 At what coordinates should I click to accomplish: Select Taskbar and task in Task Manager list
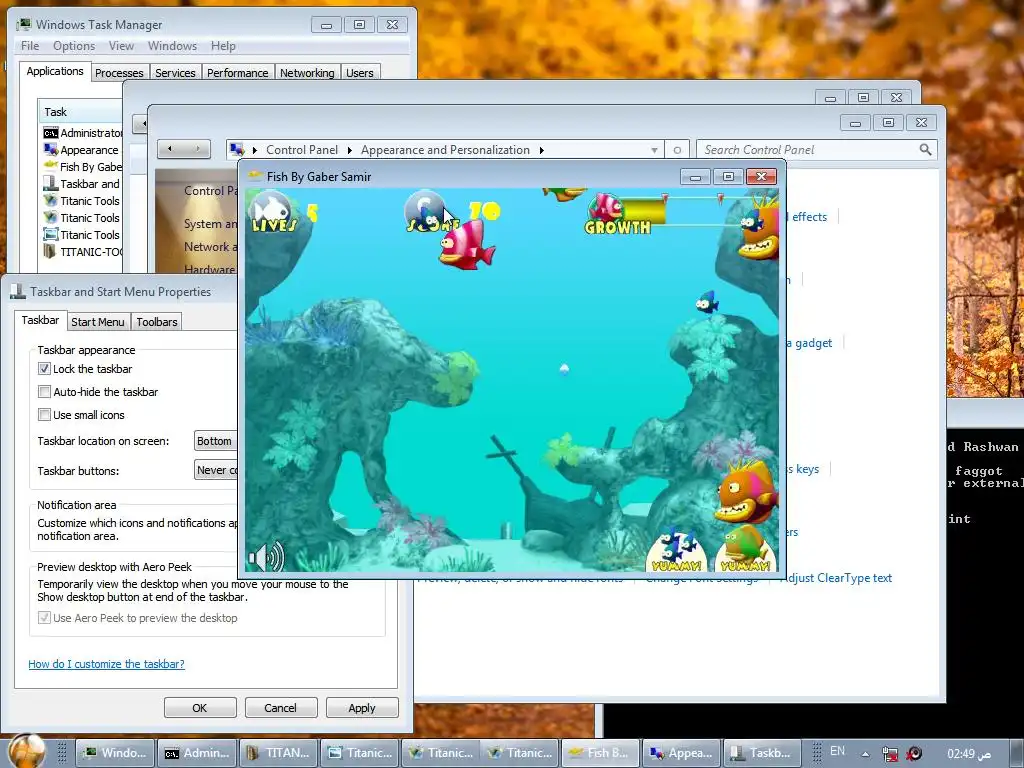click(82, 184)
